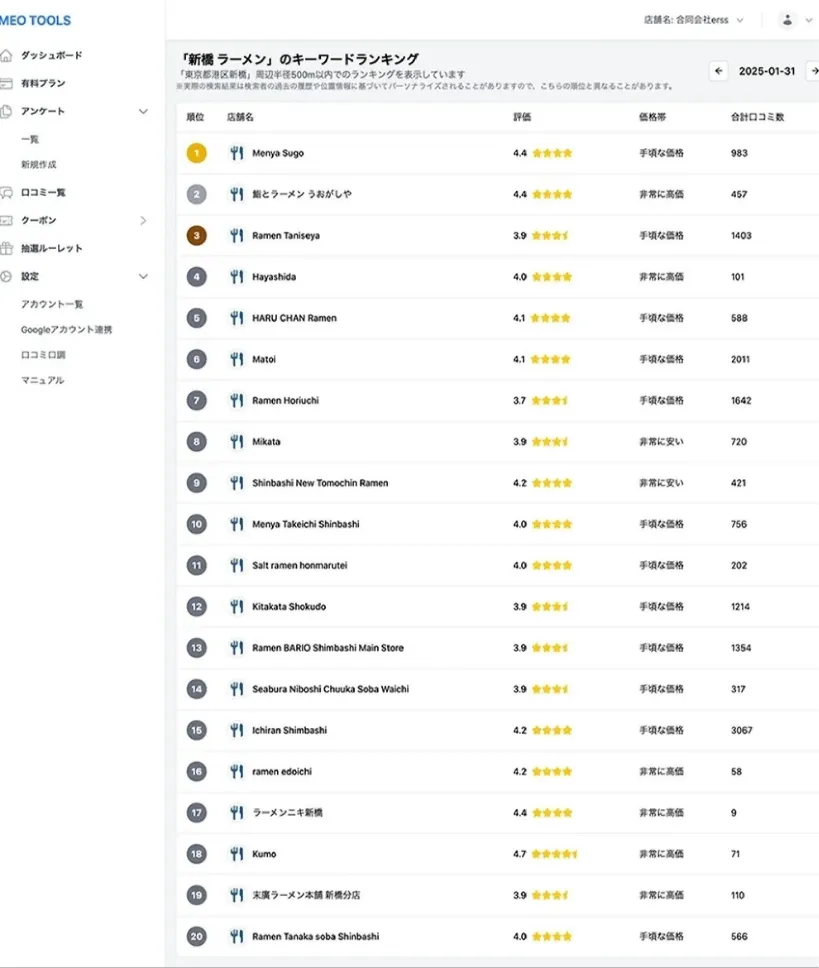Click the 2025-01-31 date field
The height and width of the screenshot is (968, 819).
767,71
